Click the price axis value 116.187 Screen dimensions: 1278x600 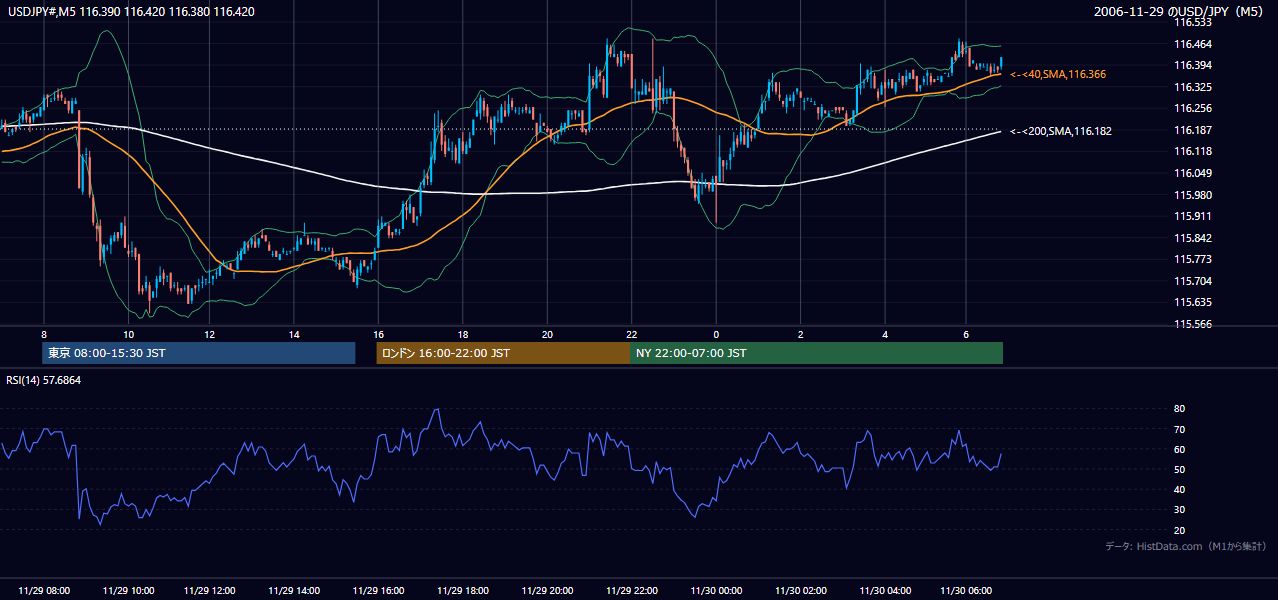pos(1193,130)
